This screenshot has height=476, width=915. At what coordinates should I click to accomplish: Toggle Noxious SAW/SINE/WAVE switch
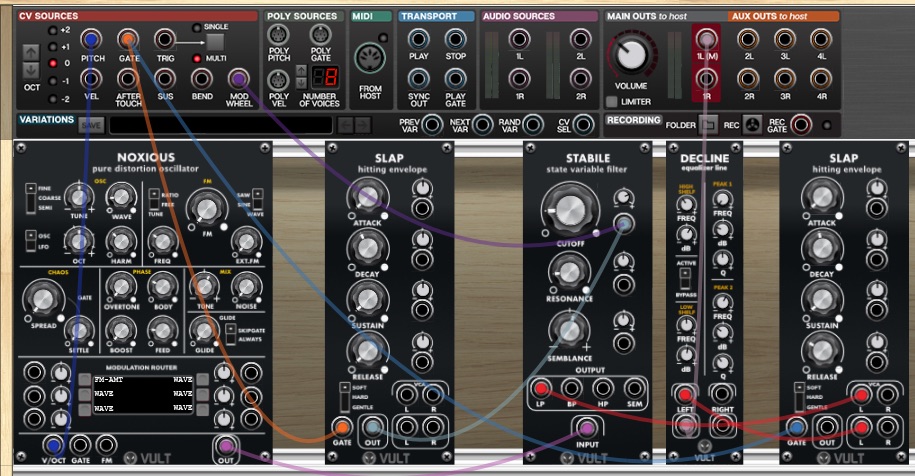click(x=257, y=199)
